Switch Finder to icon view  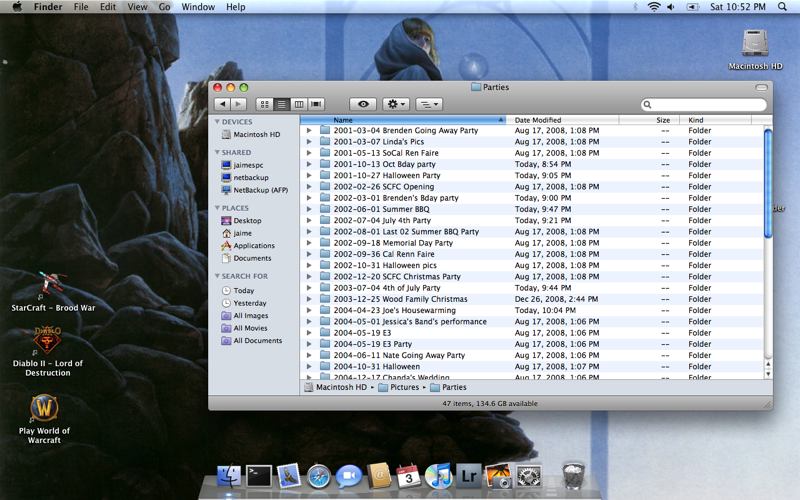point(264,104)
